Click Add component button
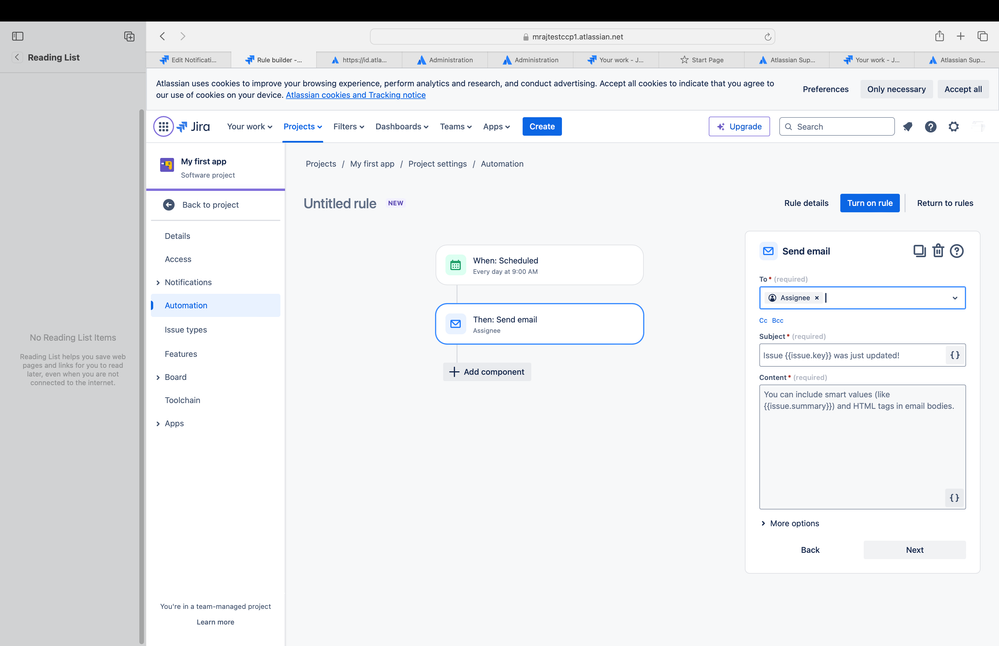999x646 pixels. 487,372
